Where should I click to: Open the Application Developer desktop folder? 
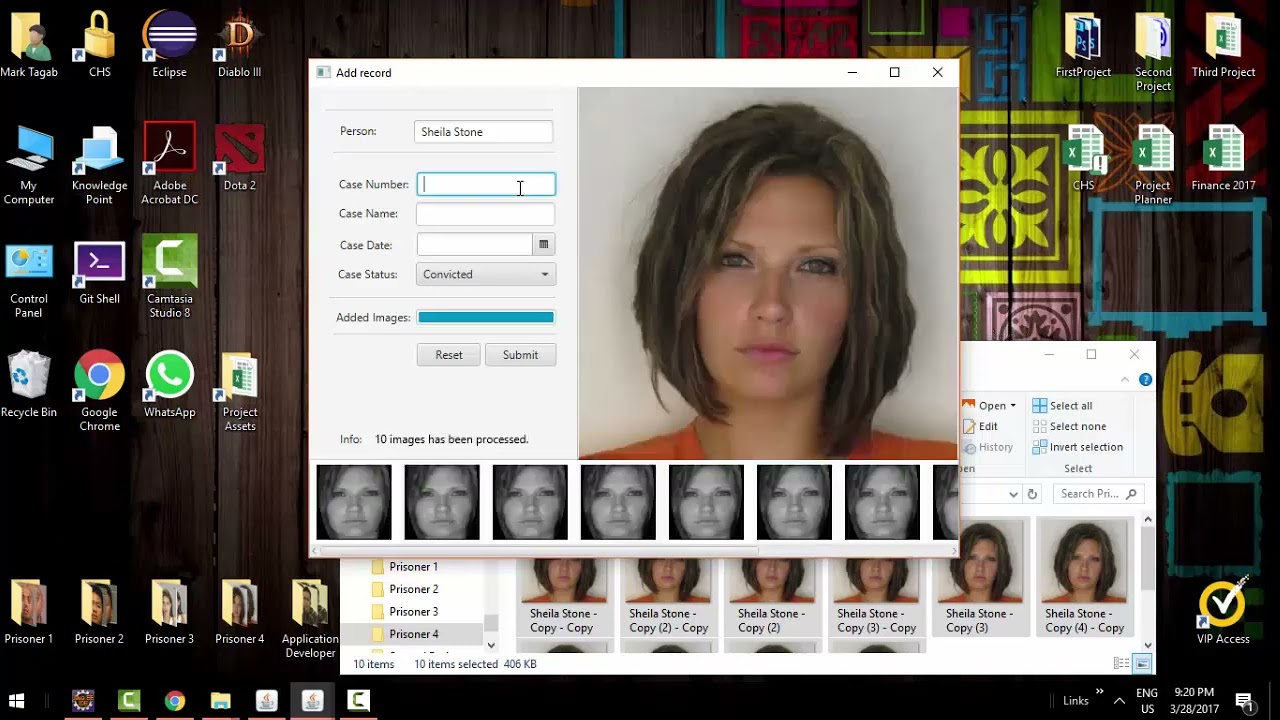(x=310, y=618)
